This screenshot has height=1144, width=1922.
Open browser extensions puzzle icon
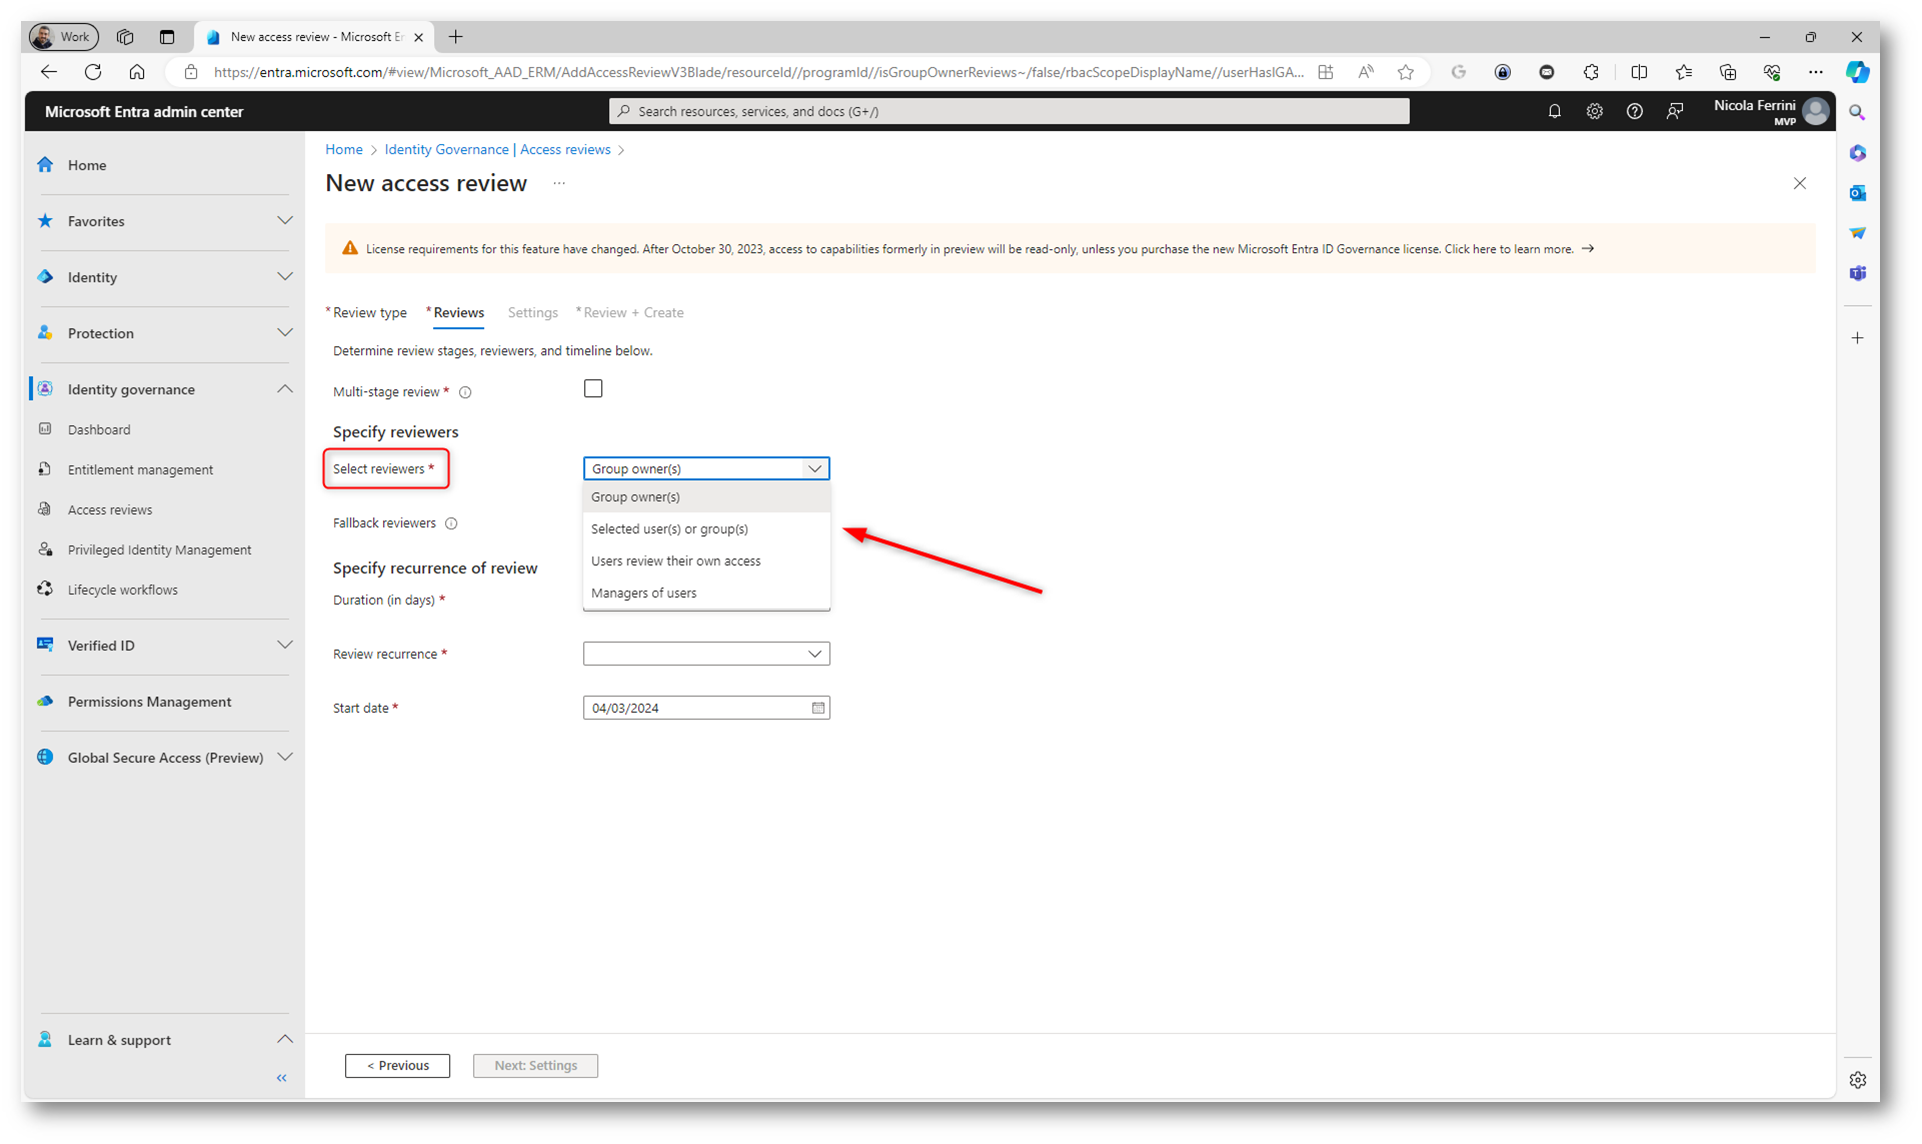tap(1591, 72)
